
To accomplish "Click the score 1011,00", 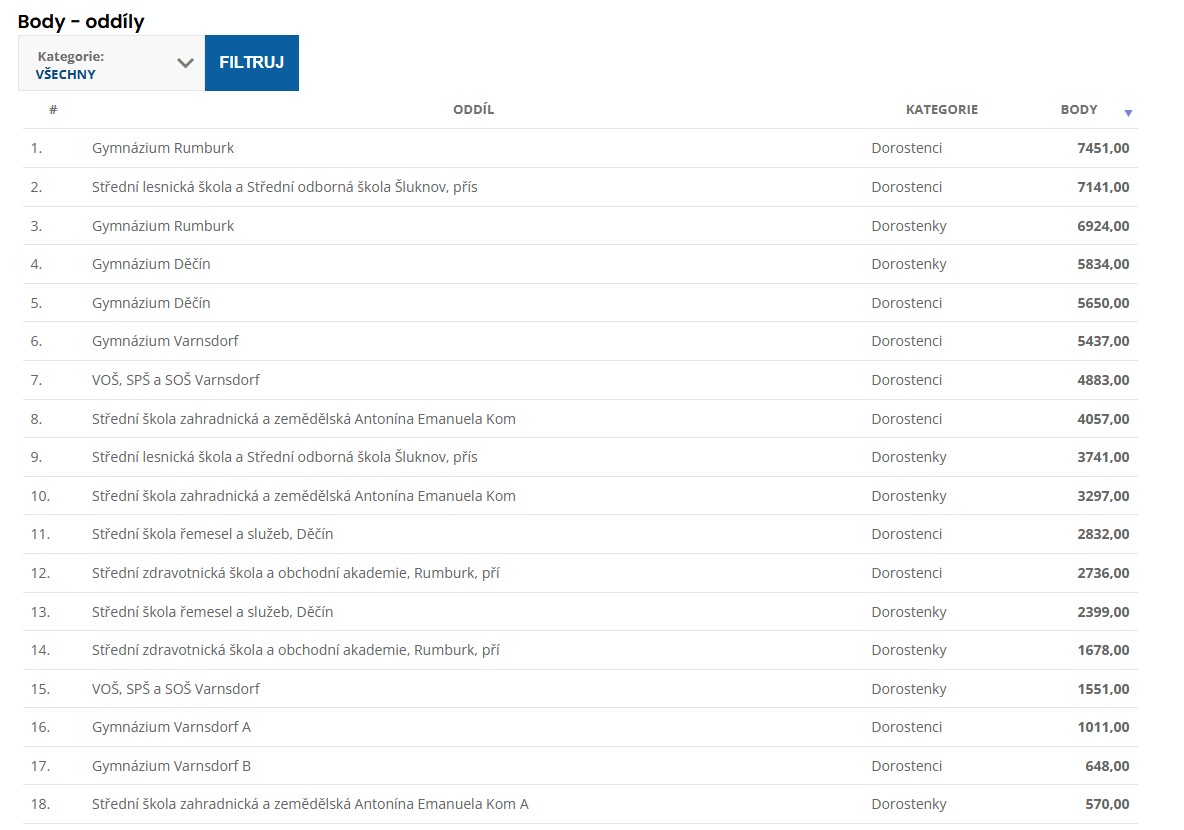I will [1103, 727].
